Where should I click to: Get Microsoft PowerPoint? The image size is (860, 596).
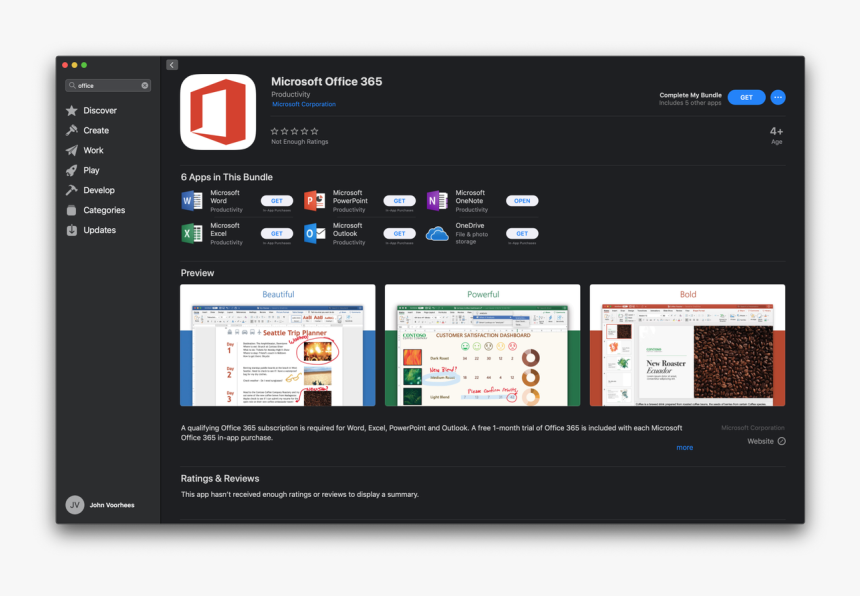coord(399,201)
